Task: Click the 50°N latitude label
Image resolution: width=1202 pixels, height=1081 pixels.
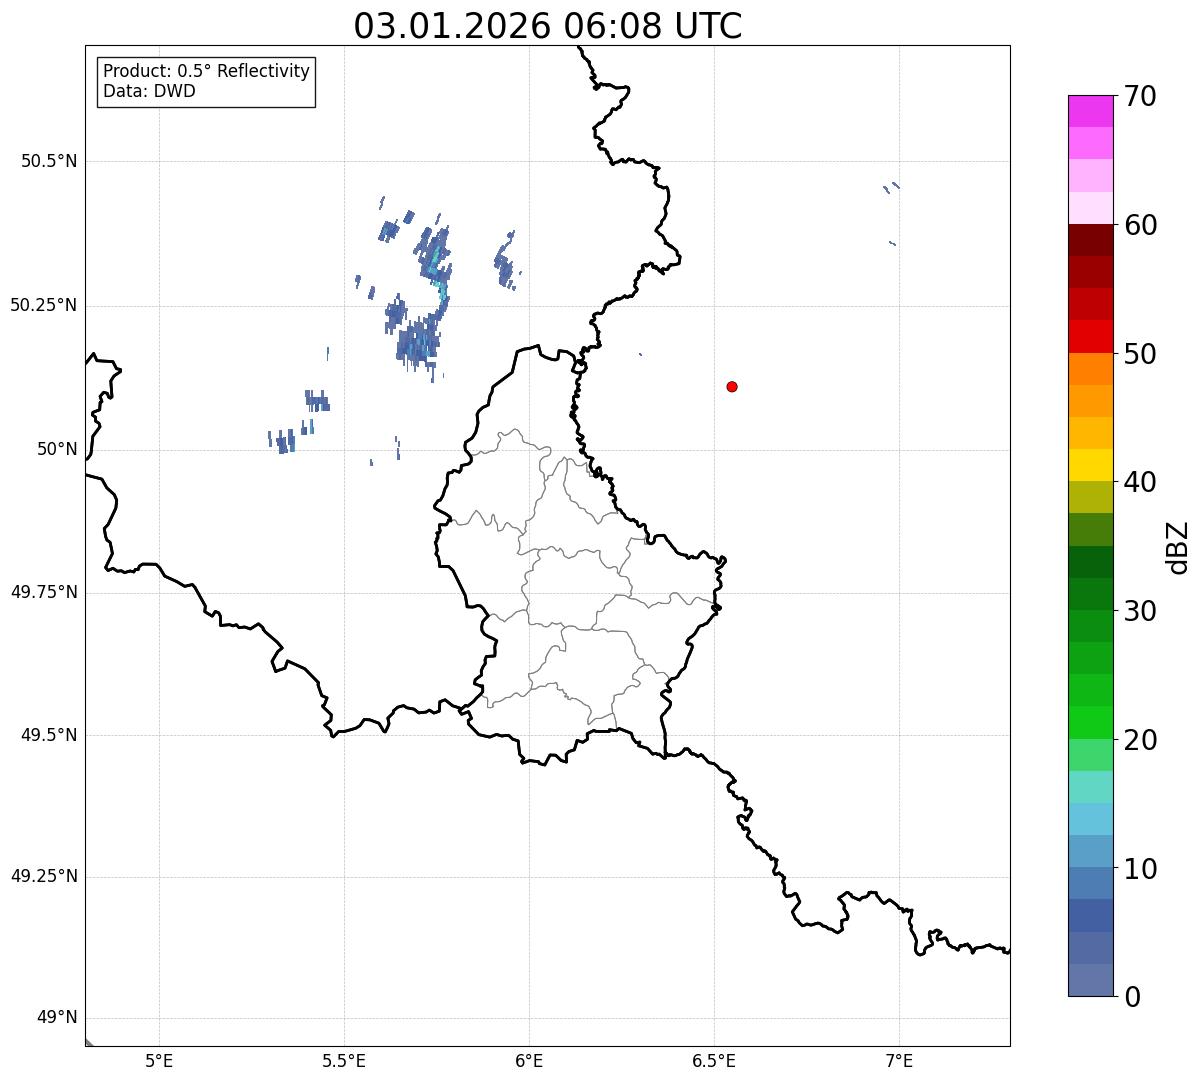Action: click(57, 449)
